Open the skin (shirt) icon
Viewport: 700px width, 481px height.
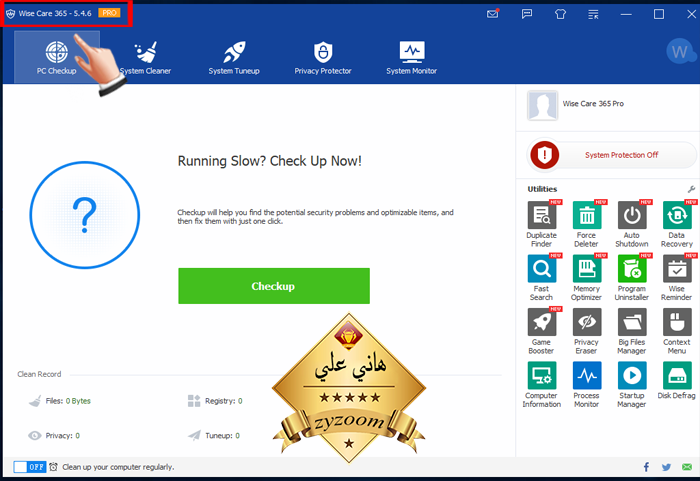(560, 14)
